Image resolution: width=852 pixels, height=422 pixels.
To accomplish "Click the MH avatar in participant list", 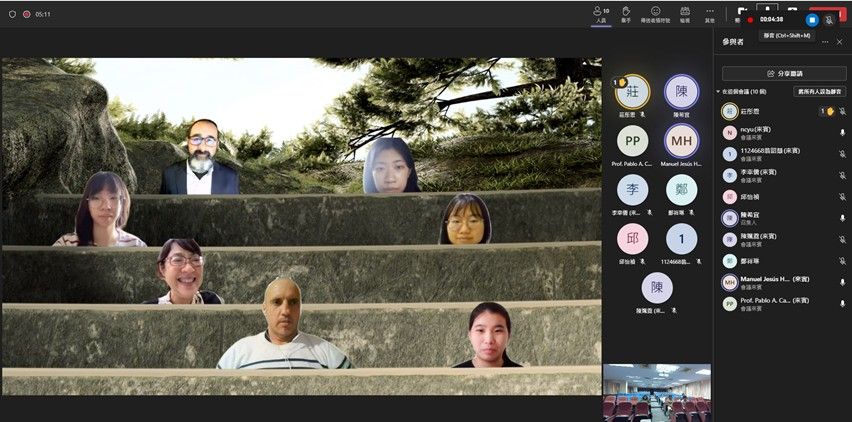I will pyautogui.click(x=729, y=282).
